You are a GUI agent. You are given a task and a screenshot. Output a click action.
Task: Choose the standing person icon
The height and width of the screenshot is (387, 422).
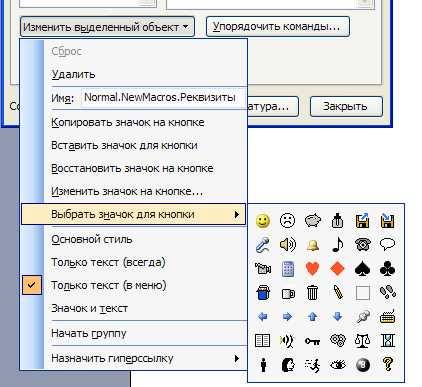tap(263, 365)
